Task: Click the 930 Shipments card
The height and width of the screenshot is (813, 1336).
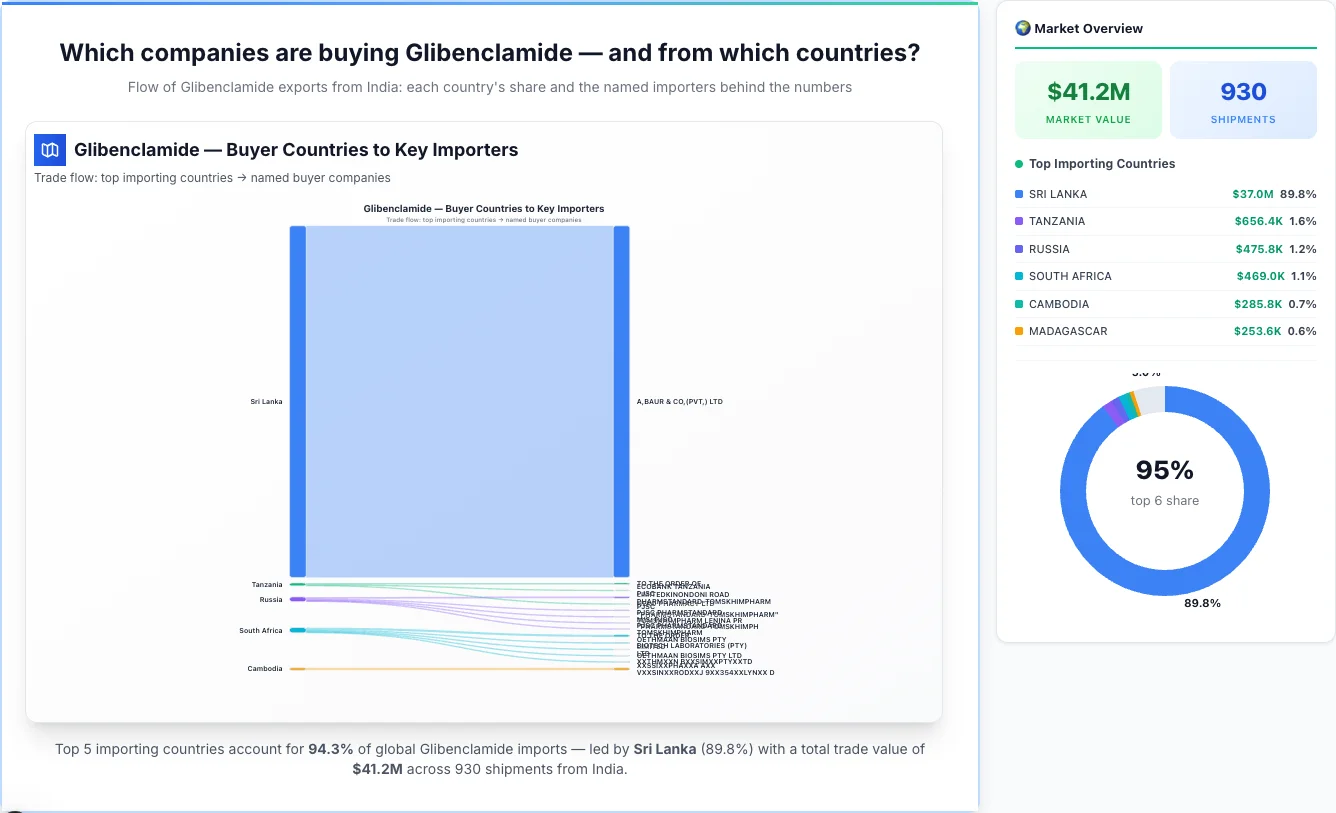Action: pos(1243,98)
